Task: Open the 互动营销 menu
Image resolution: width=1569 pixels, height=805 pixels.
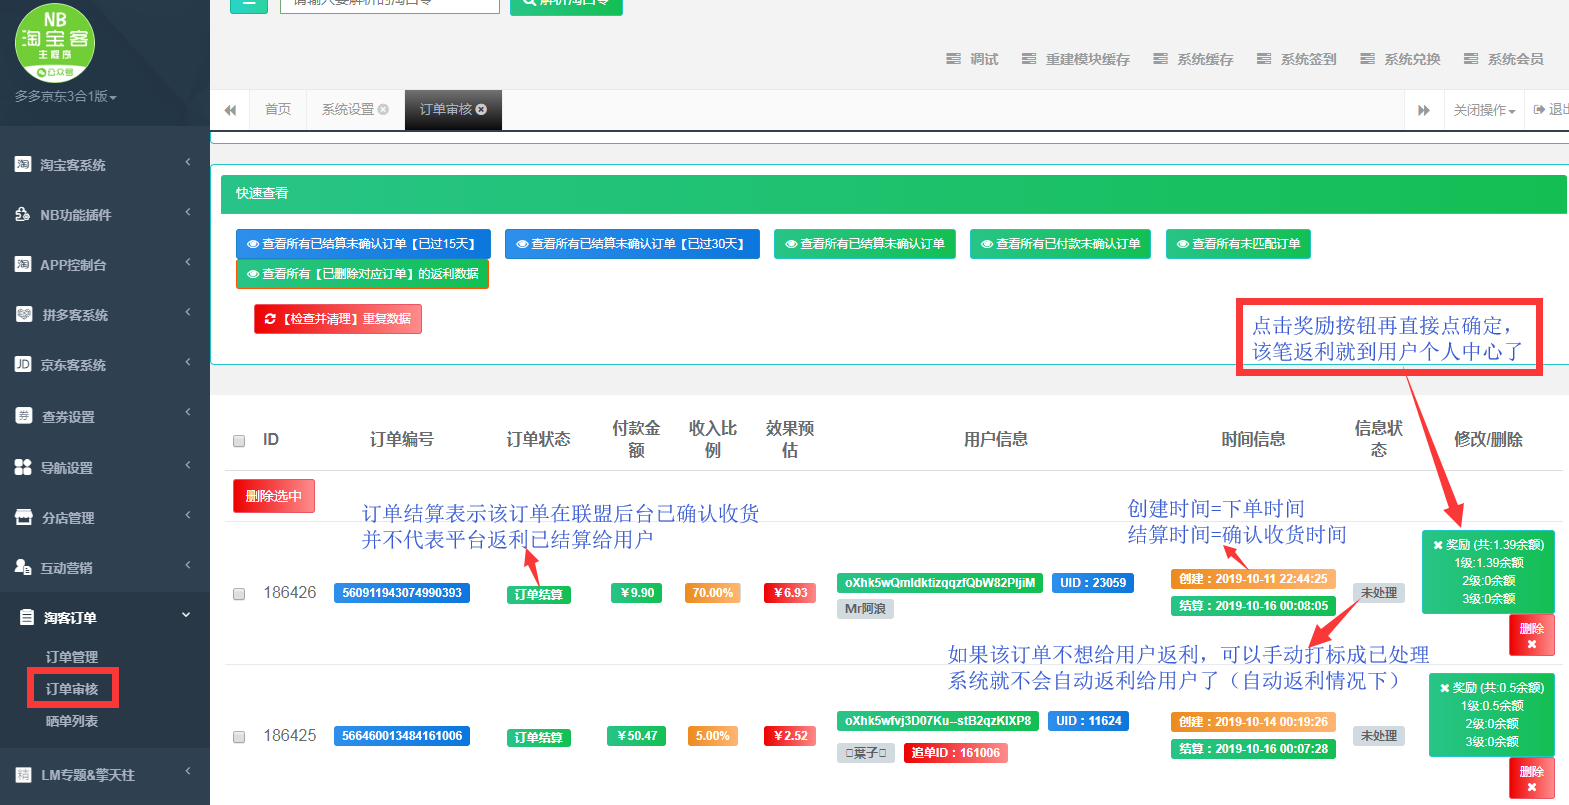Action: (105, 567)
